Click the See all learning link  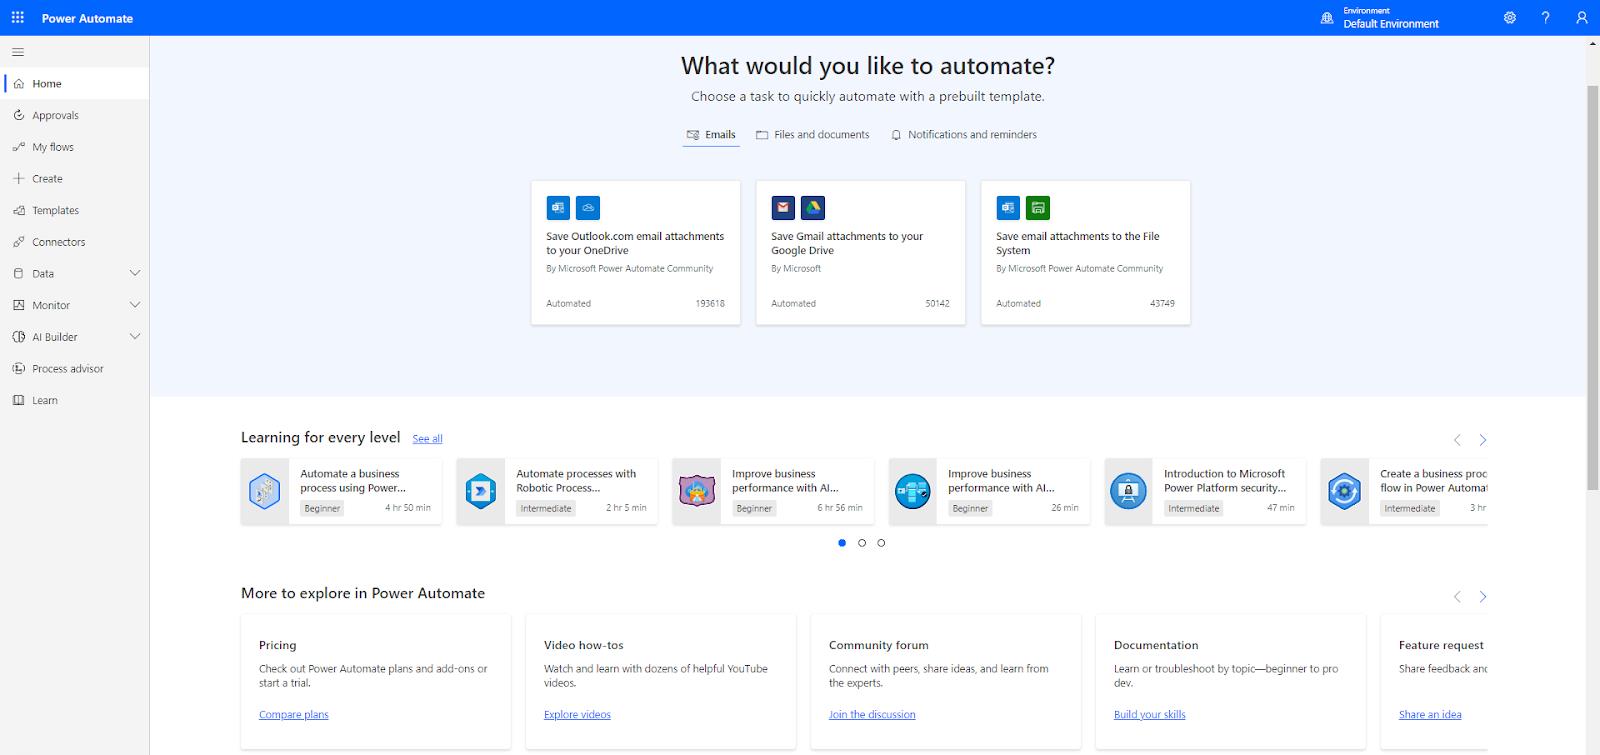point(427,439)
